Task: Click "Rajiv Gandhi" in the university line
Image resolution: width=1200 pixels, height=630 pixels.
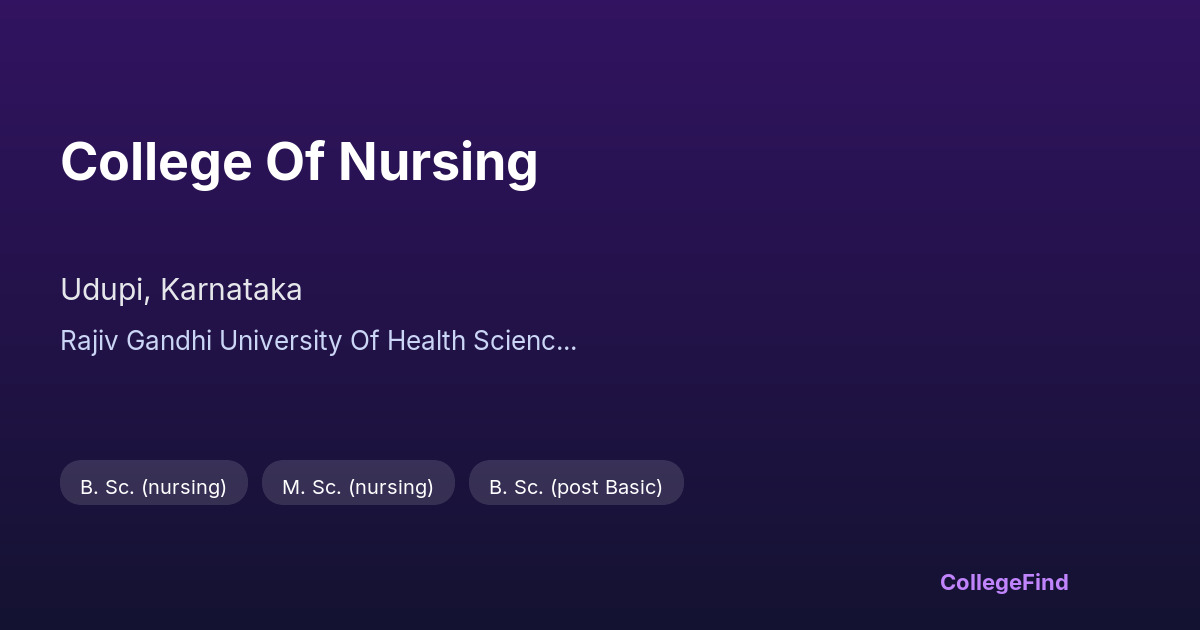Action: [x=136, y=341]
